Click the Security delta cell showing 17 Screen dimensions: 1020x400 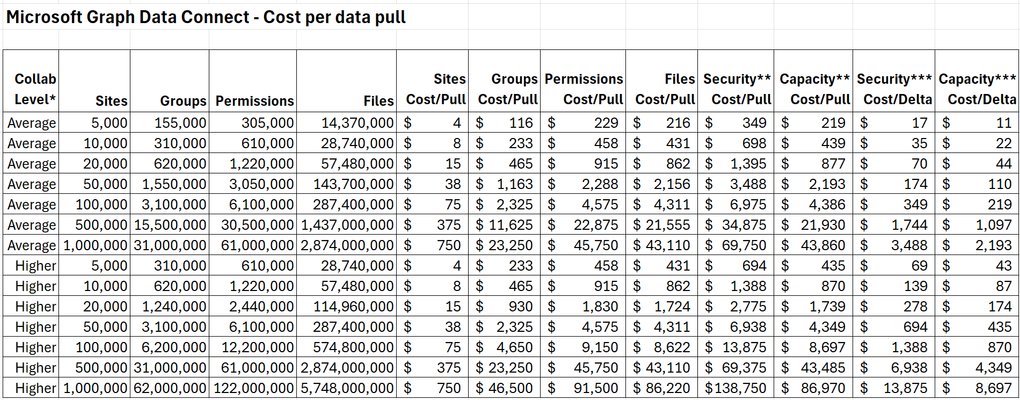tap(894, 122)
